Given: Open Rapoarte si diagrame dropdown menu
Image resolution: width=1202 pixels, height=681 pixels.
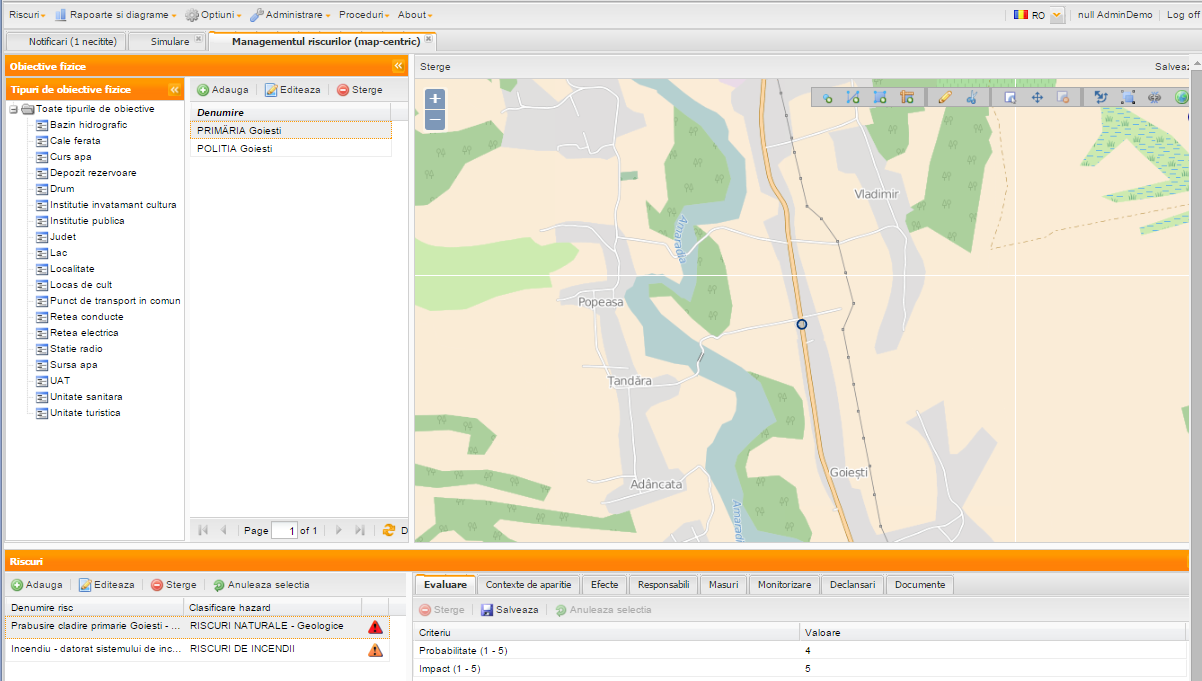Looking at the screenshot, I should pyautogui.click(x=115, y=15).
